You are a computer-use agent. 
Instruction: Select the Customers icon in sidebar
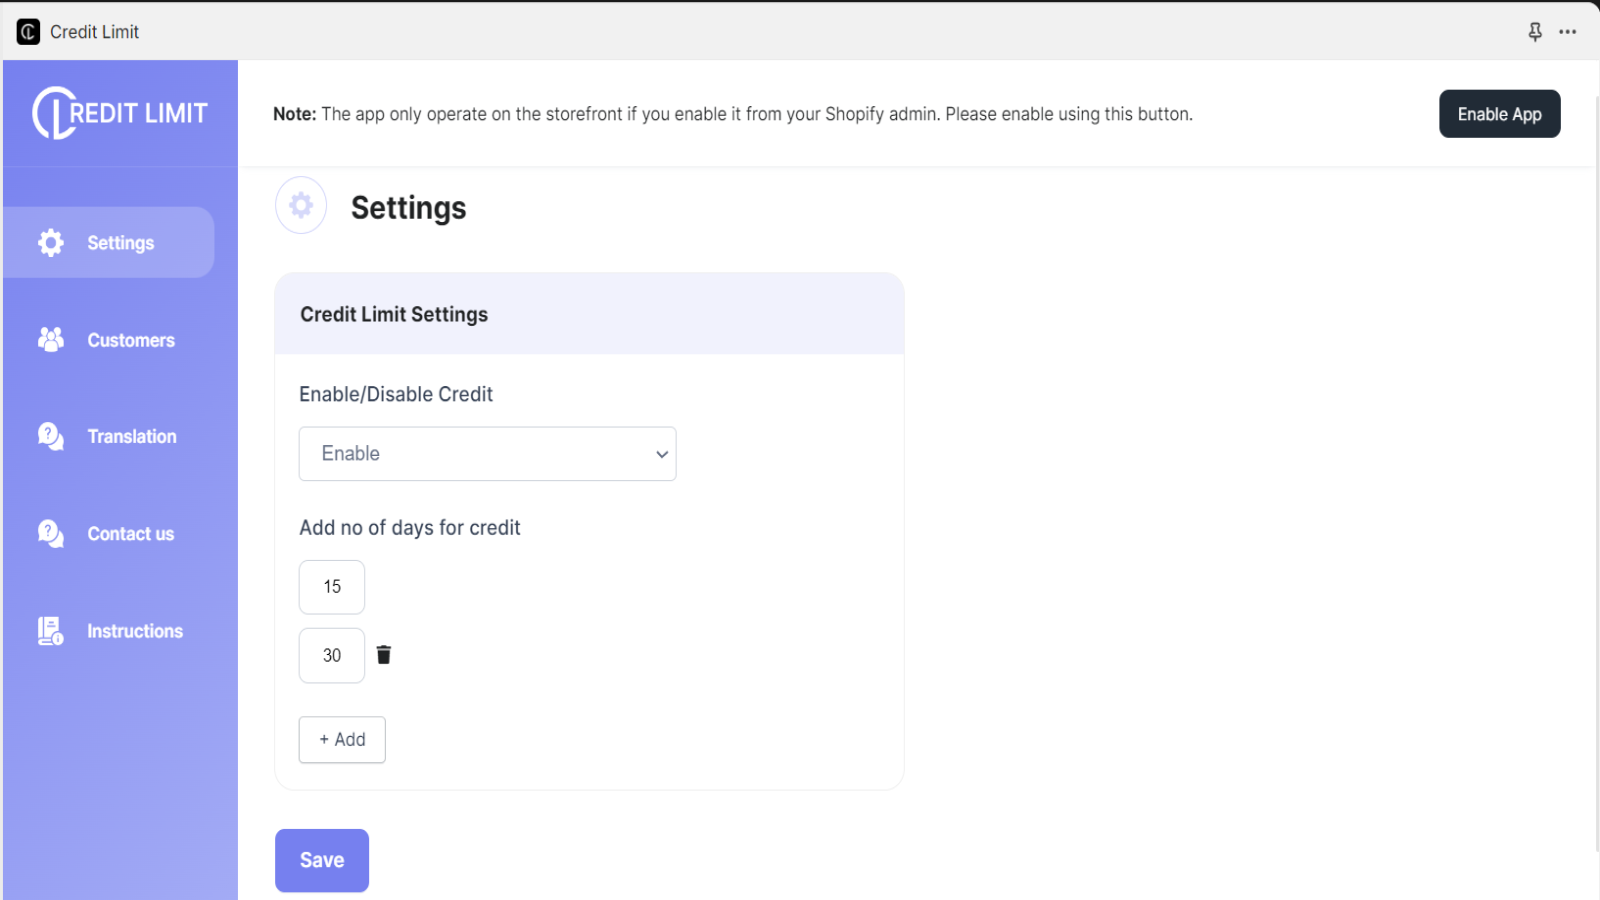click(49, 340)
